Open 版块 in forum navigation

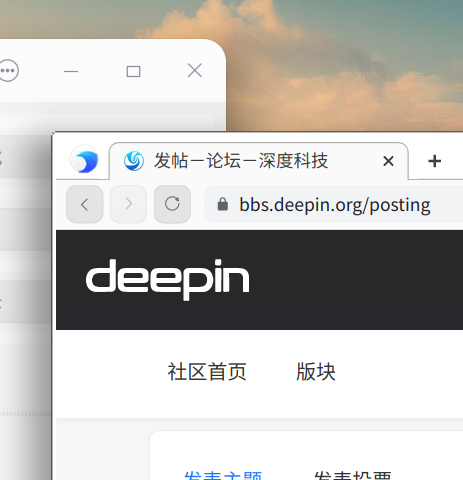316,372
